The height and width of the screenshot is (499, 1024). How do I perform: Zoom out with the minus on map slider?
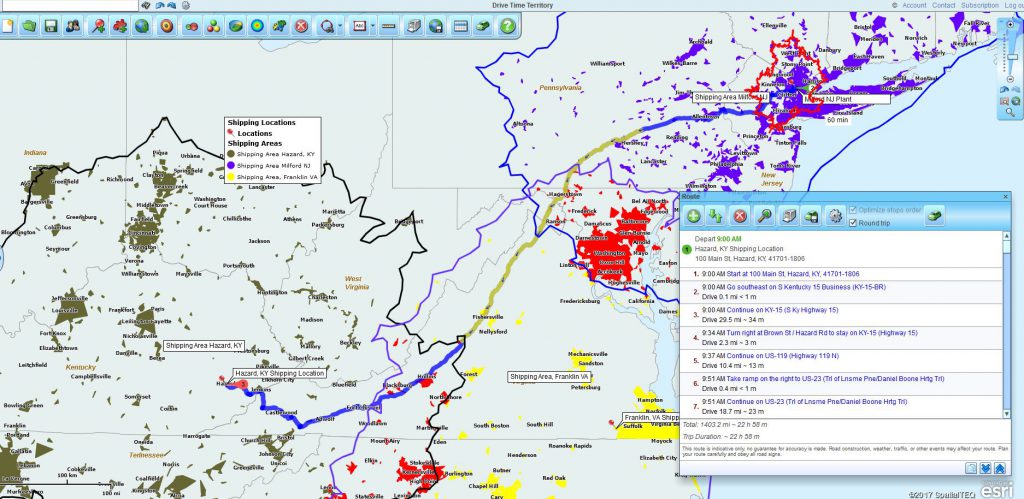point(1011,79)
